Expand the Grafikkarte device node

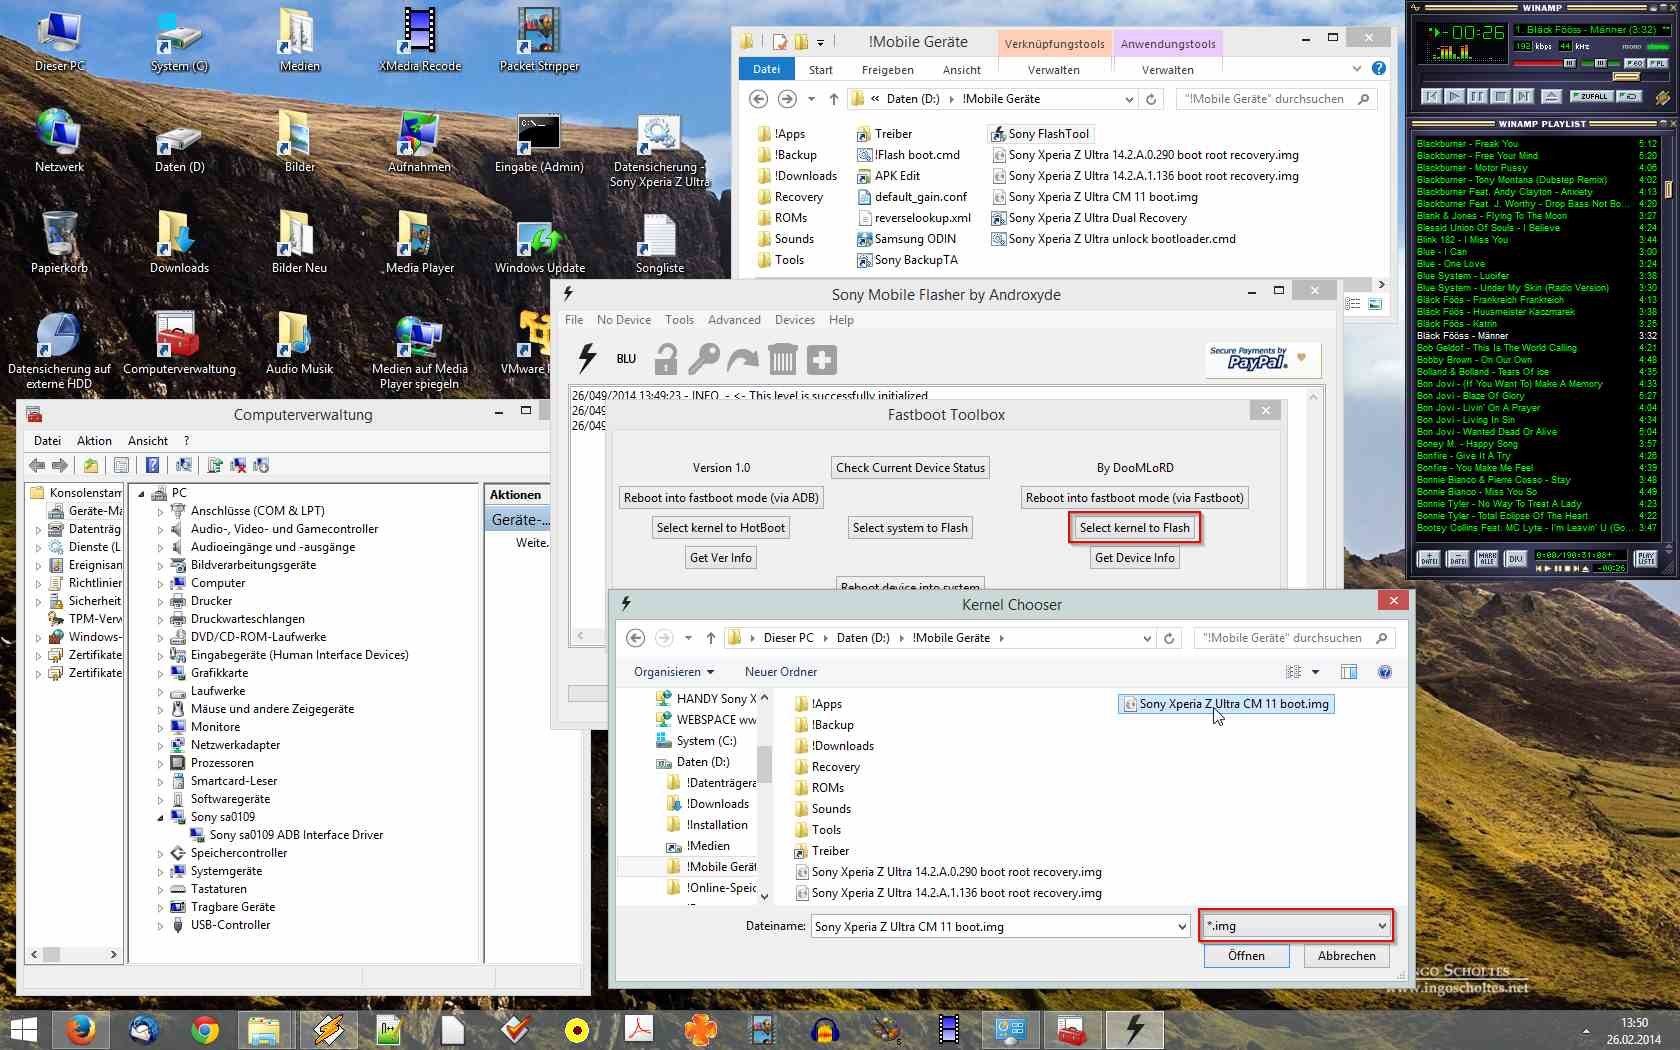coord(160,673)
